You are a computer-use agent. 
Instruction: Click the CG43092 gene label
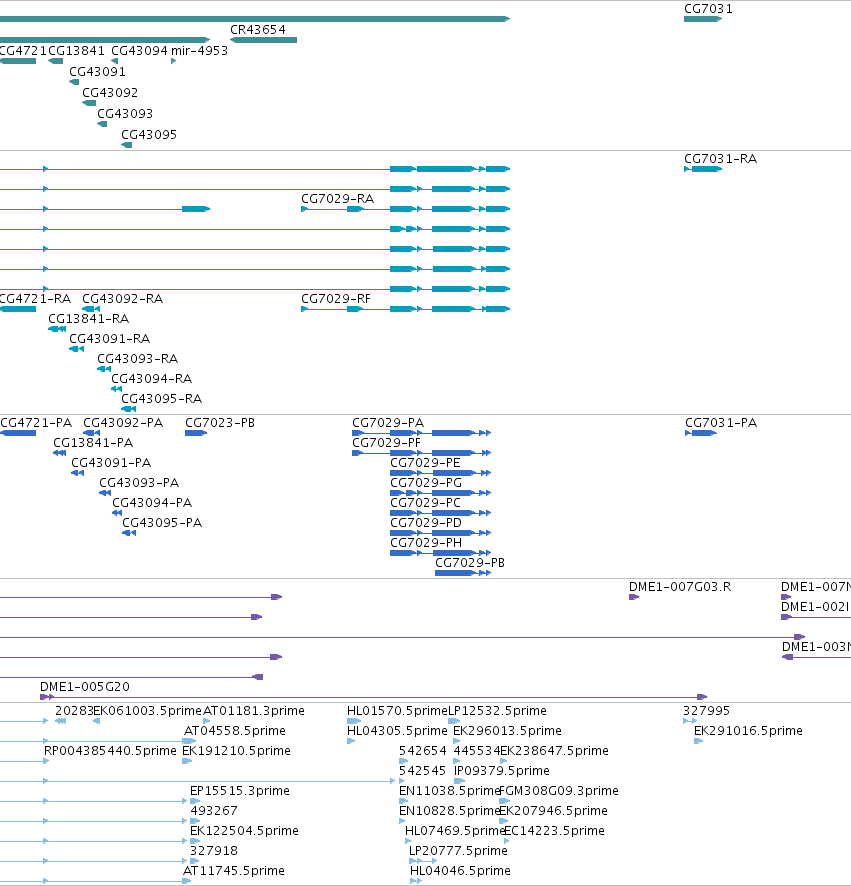[110, 93]
